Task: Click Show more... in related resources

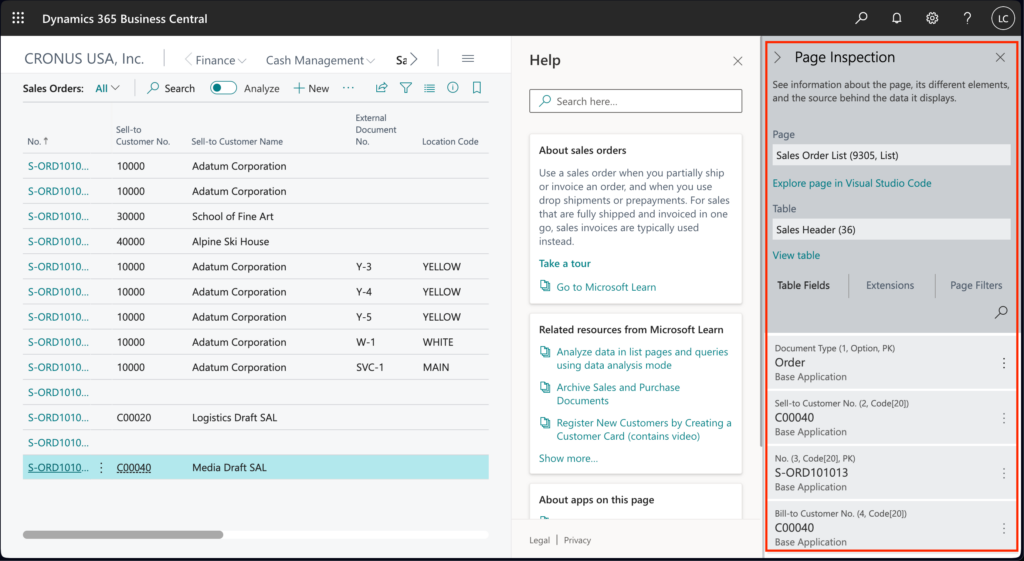Action: [x=568, y=458]
